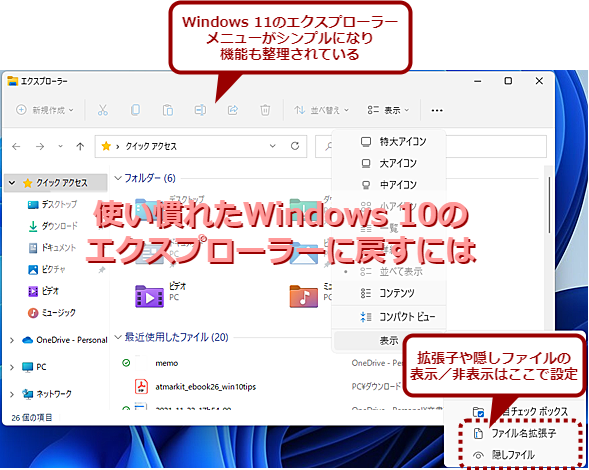Select PC in the navigation pane
589x470 pixels.
[x=34, y=367]
